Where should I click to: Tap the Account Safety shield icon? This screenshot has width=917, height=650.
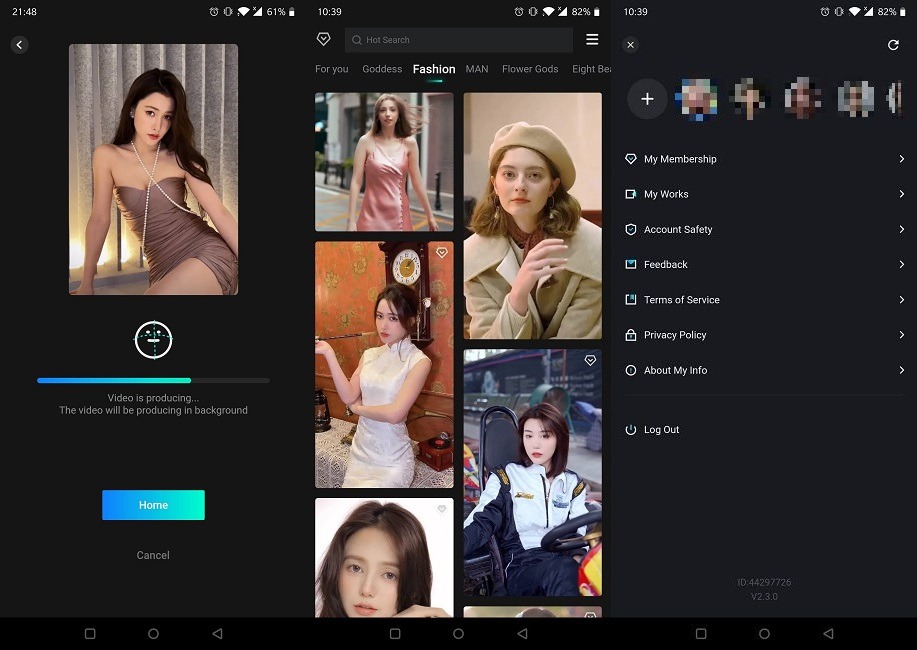(x=630, y=229)
